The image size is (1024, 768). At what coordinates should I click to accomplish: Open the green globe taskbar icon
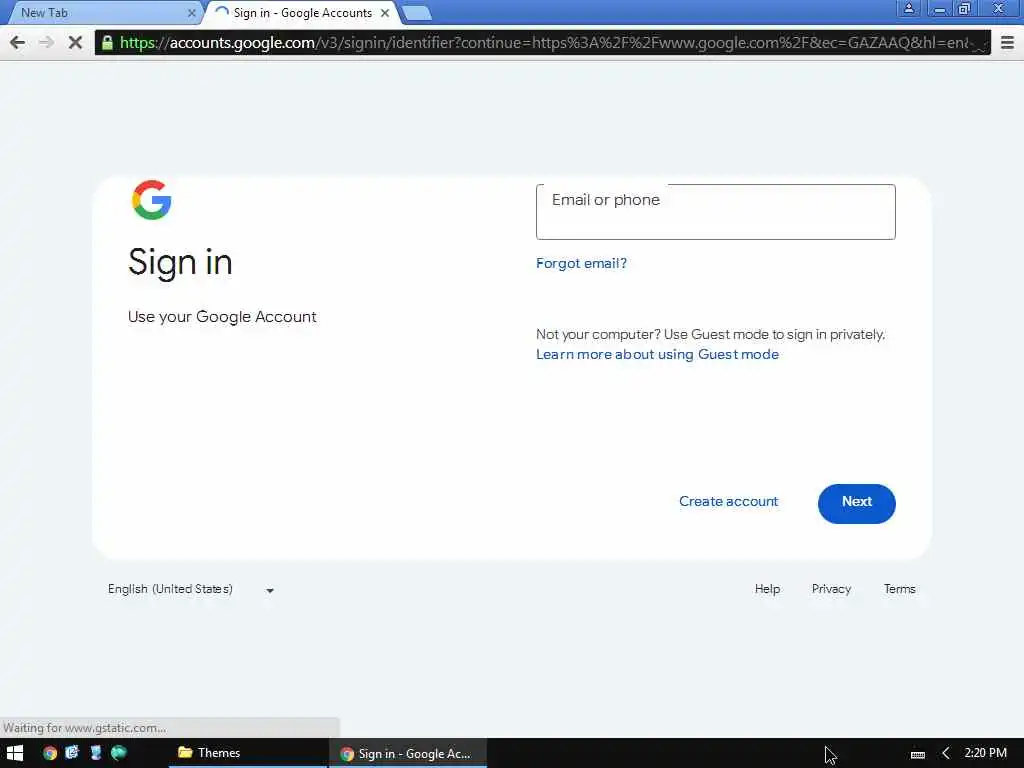118,752
